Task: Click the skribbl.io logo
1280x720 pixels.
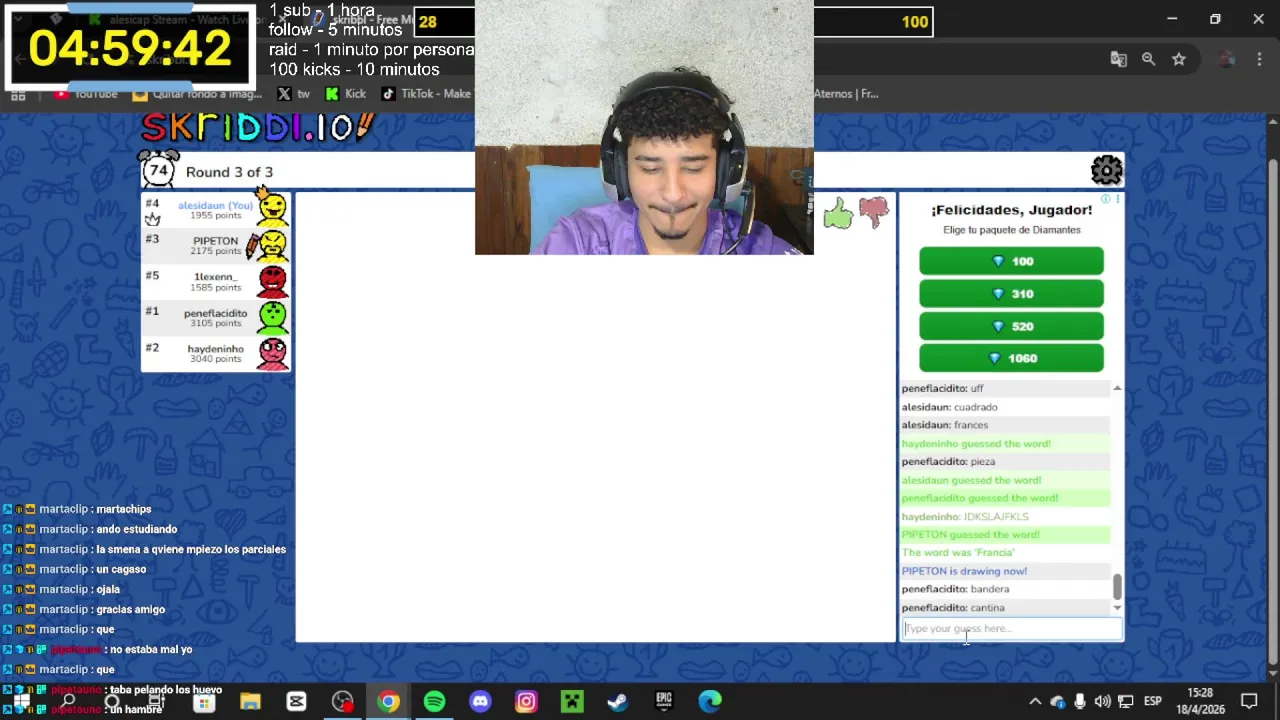Action: (x=257, y=127)
